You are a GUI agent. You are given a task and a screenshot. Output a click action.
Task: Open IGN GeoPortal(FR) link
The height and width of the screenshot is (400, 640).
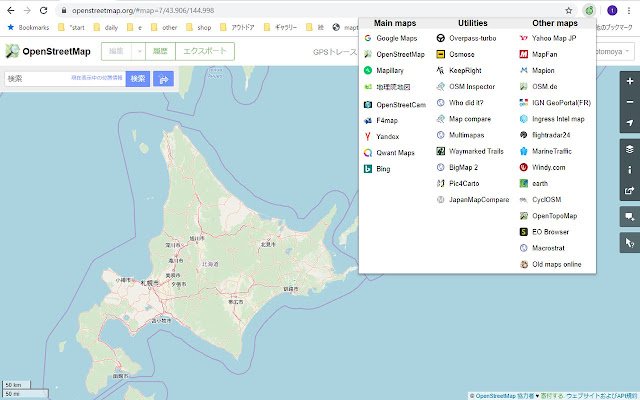point(555,102)
